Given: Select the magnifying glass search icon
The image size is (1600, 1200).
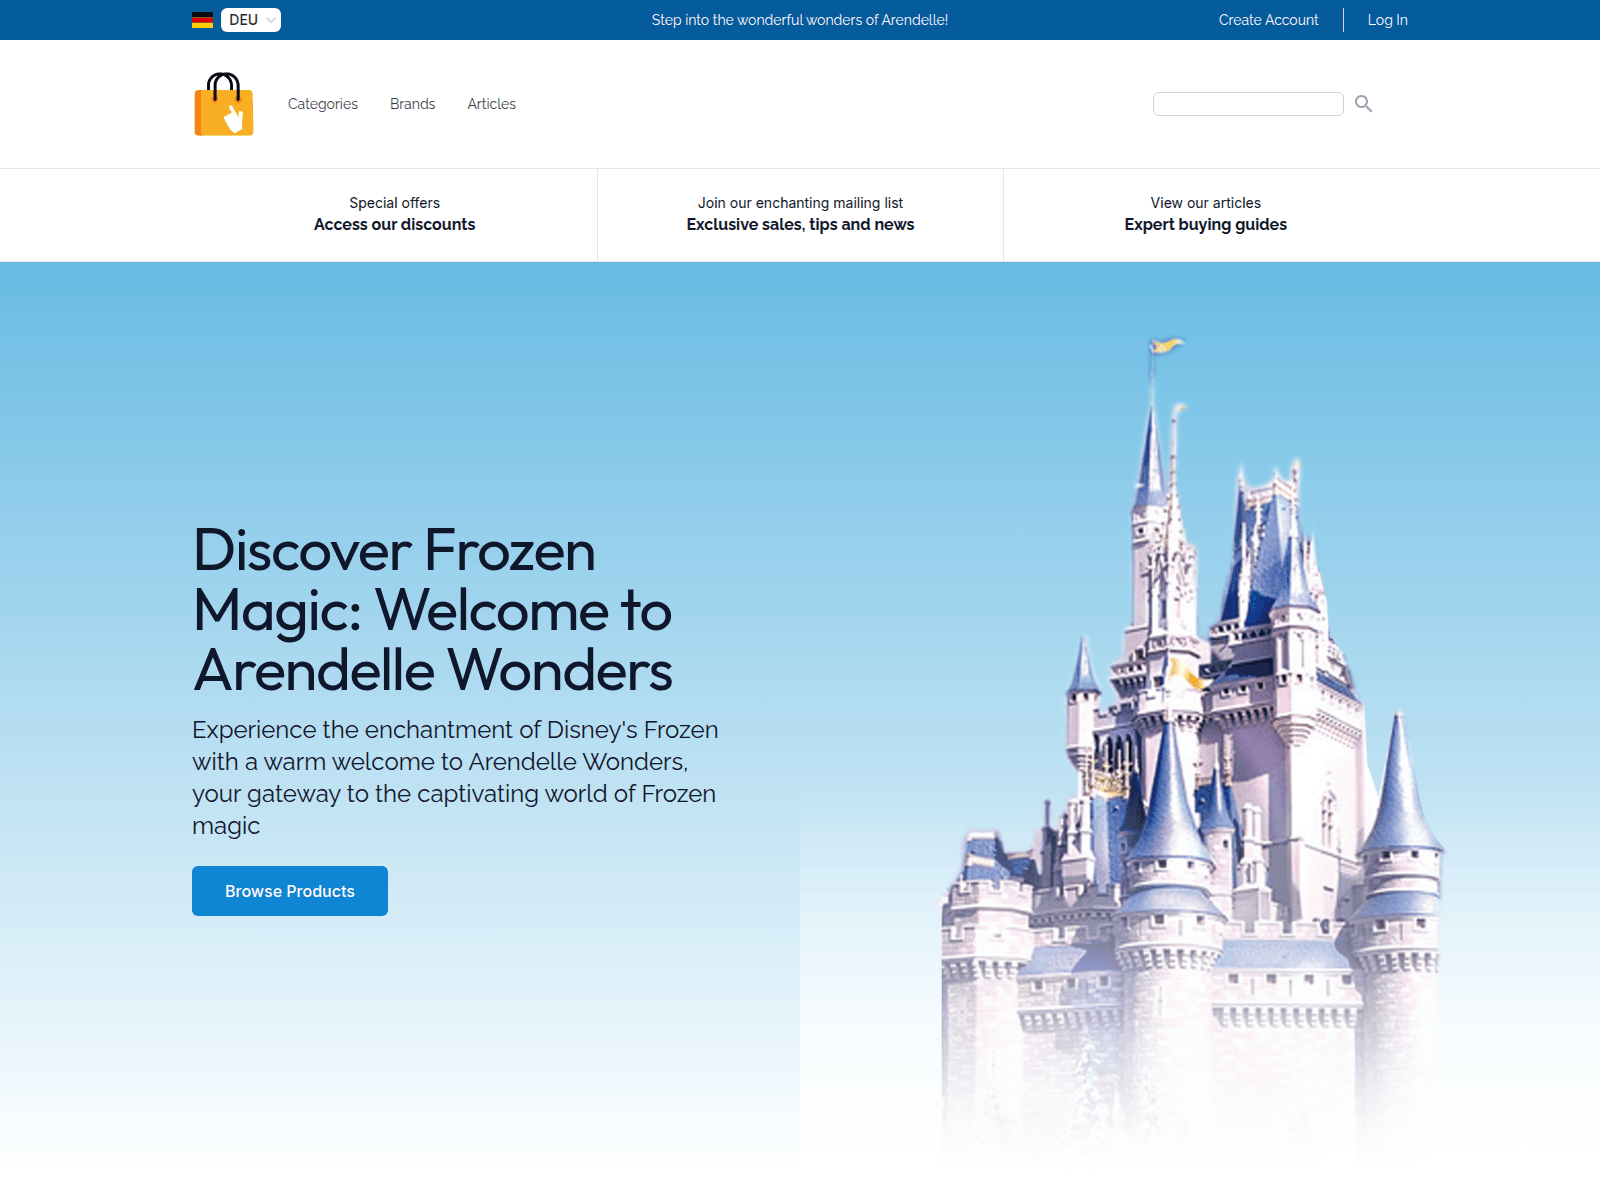Looking at the screenshot, I should coord(1363,103).
